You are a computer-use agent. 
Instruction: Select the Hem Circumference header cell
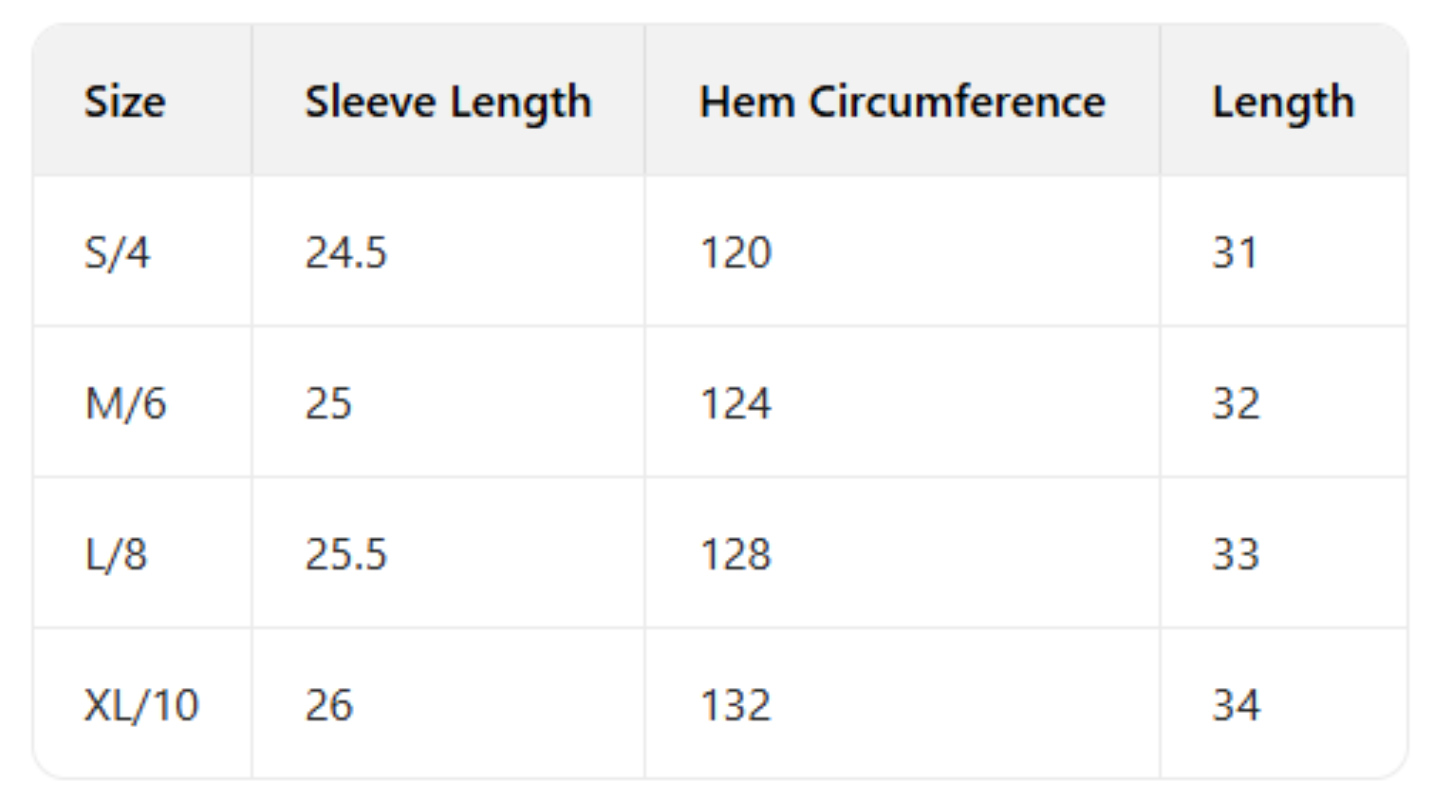tap(902, 102)
